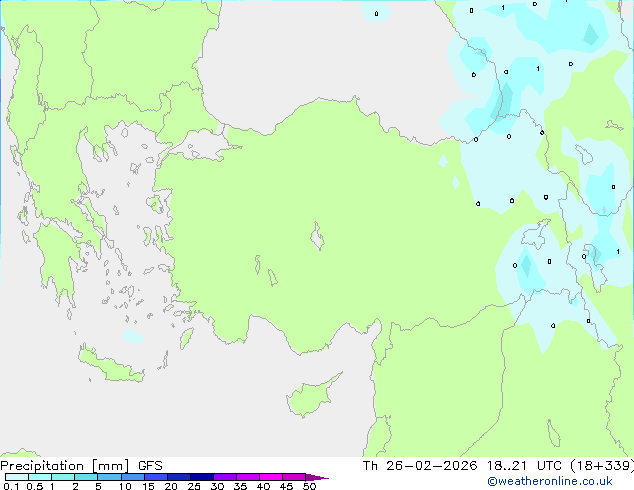This screenshot has height=490, width=634.
Task: Choose the 10–15 mm blue legend swatch
Action: pyautogui.click(x=133, y=477)
